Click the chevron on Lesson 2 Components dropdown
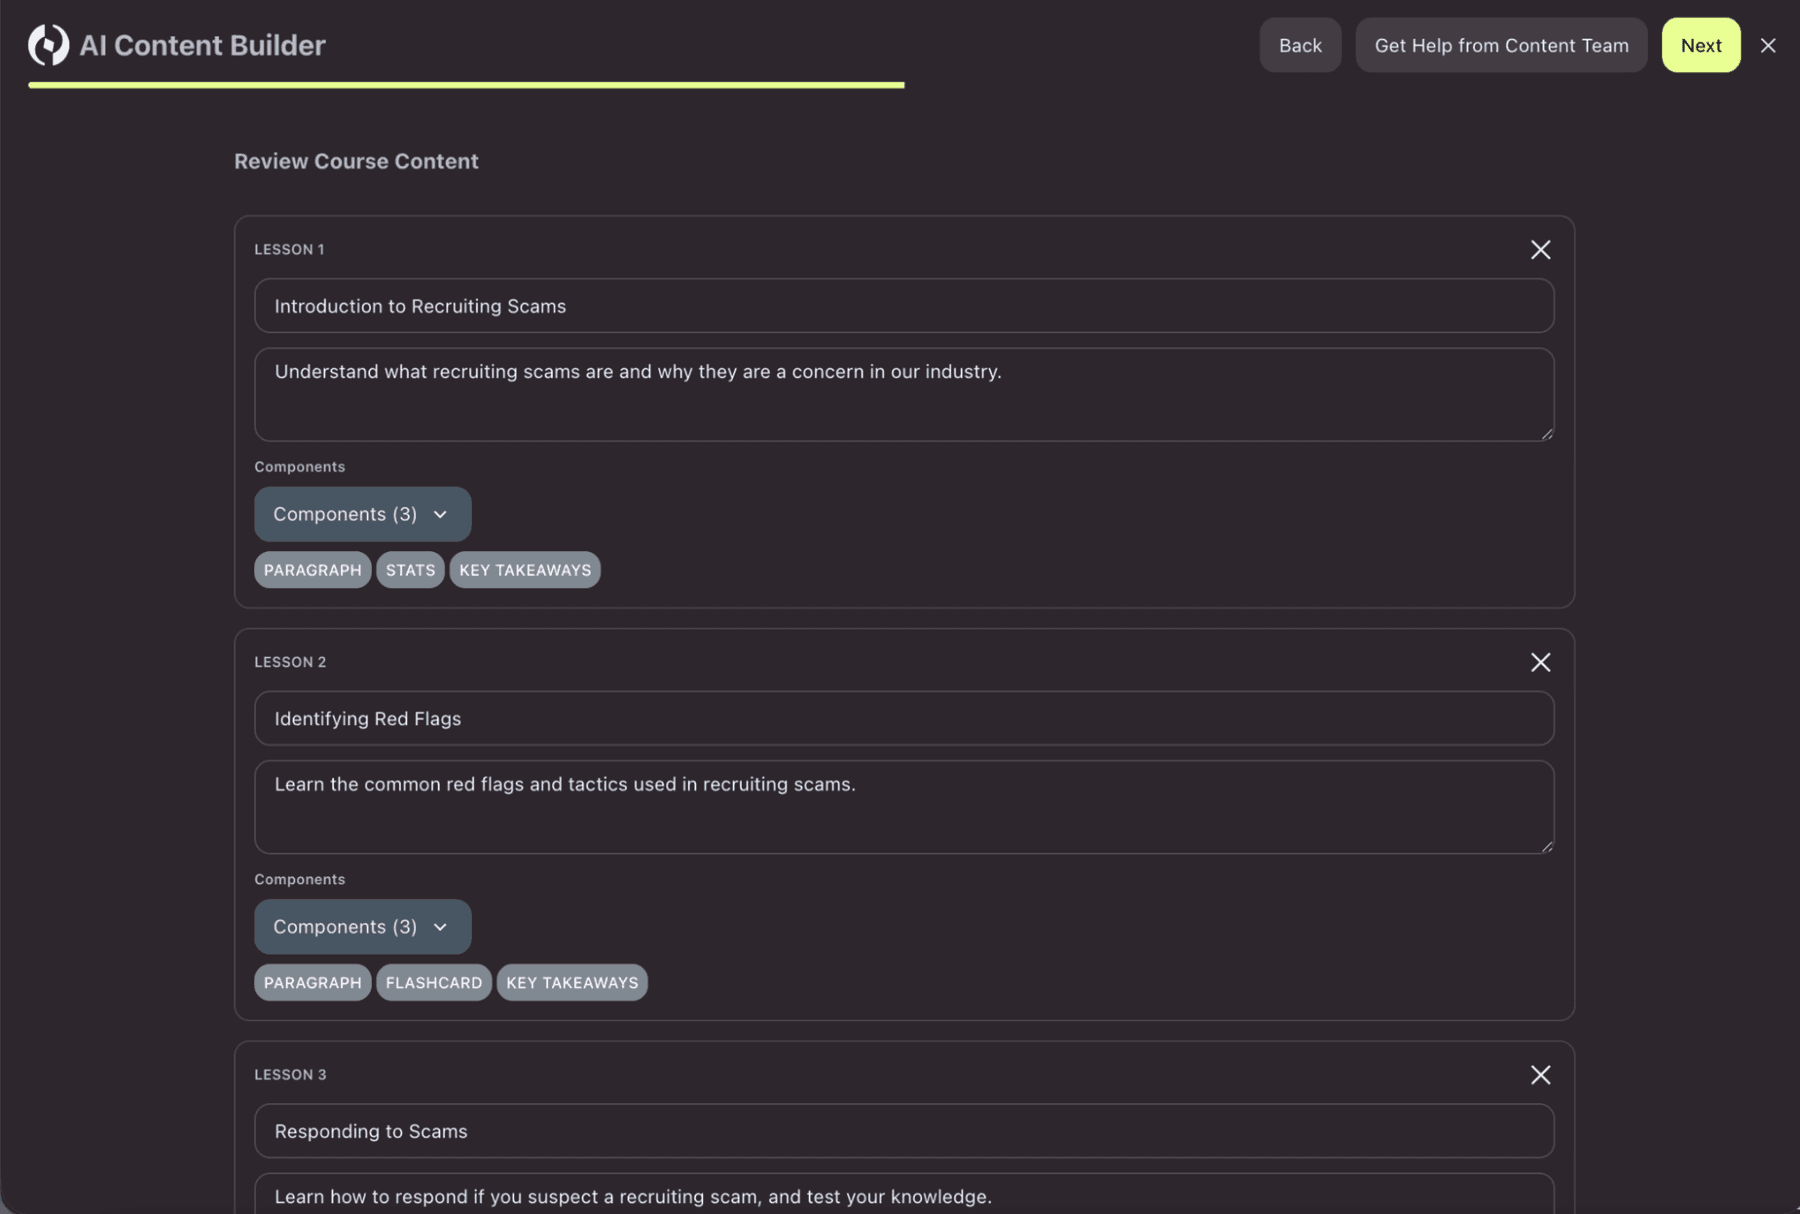The image size is (1800, 1214). (440, 926)
